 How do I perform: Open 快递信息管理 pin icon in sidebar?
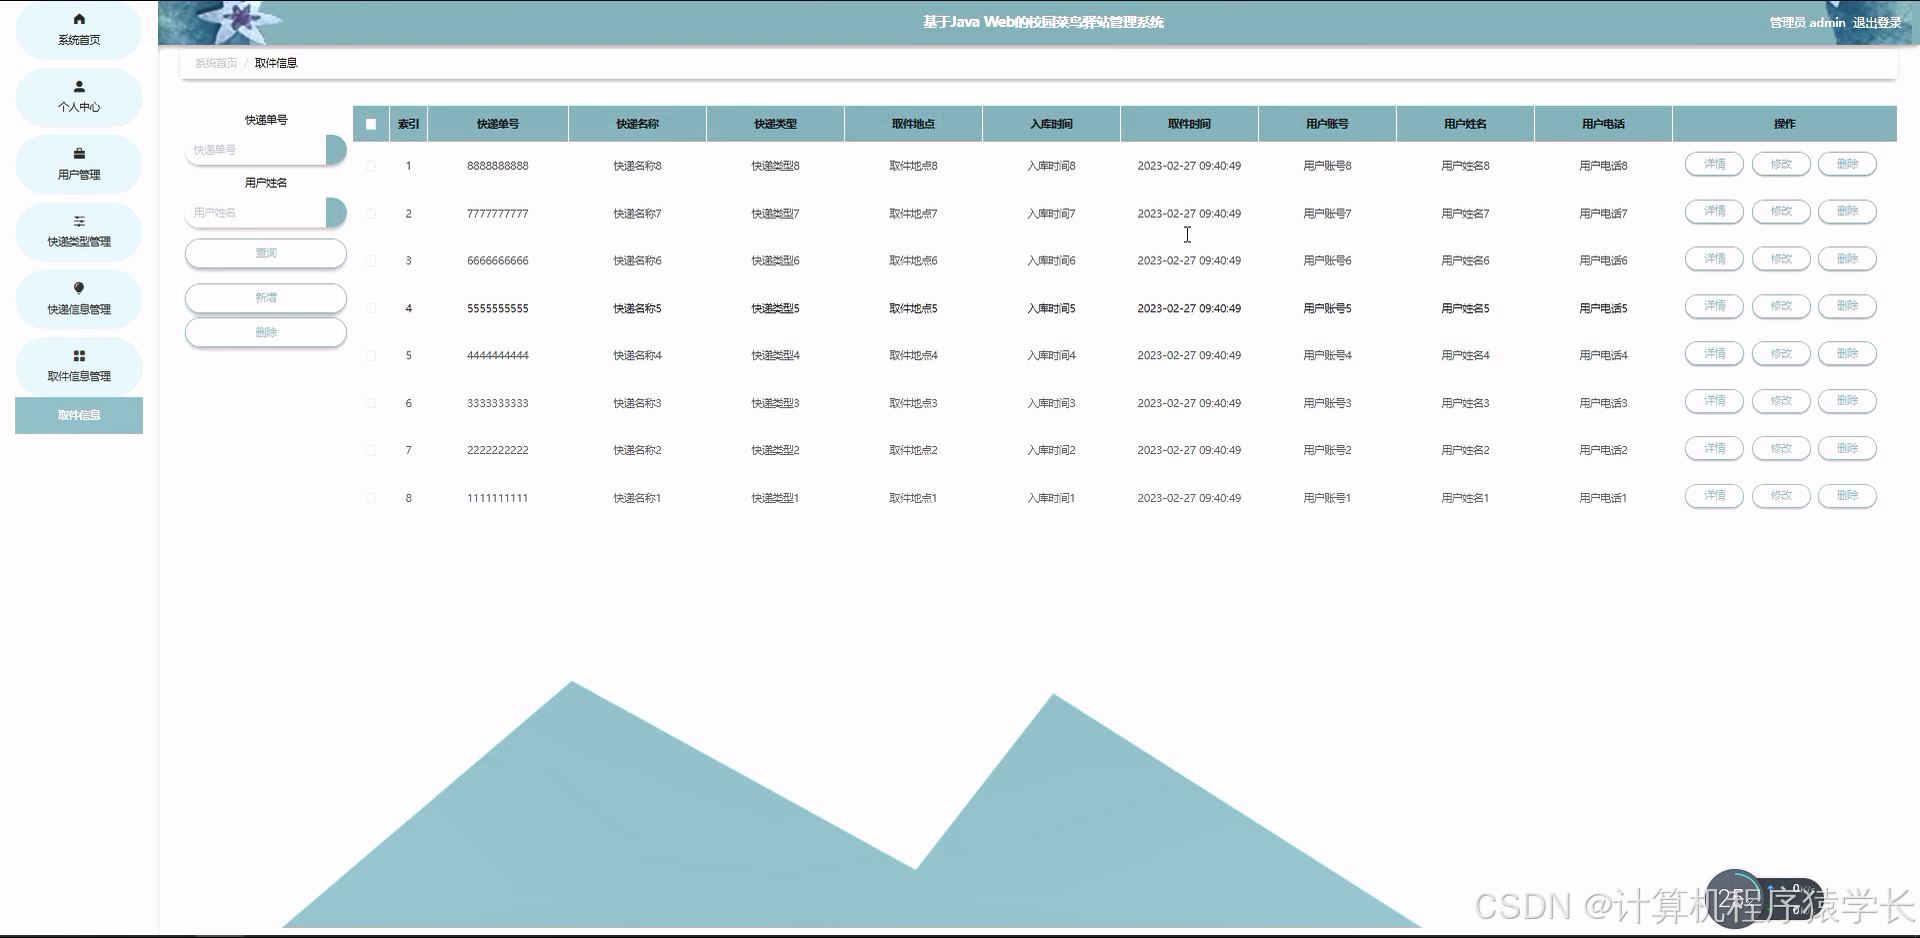79,288
